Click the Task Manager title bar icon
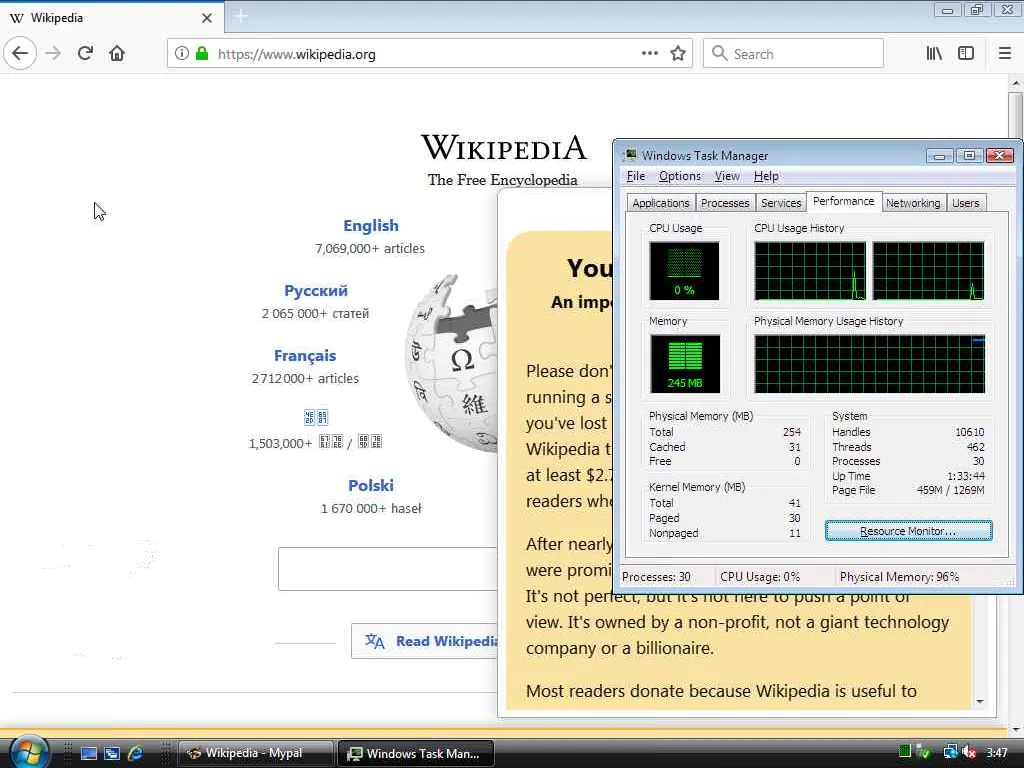1024x768 pixels. (x=630, y=155)
